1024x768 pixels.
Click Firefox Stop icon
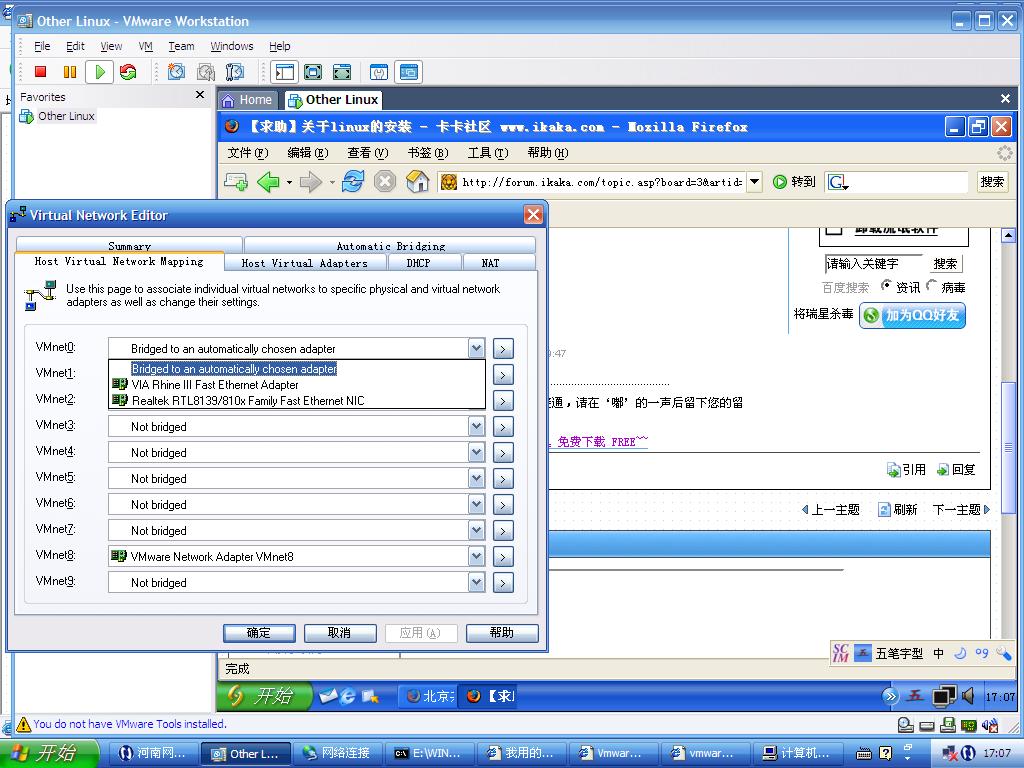coord(385,182)
